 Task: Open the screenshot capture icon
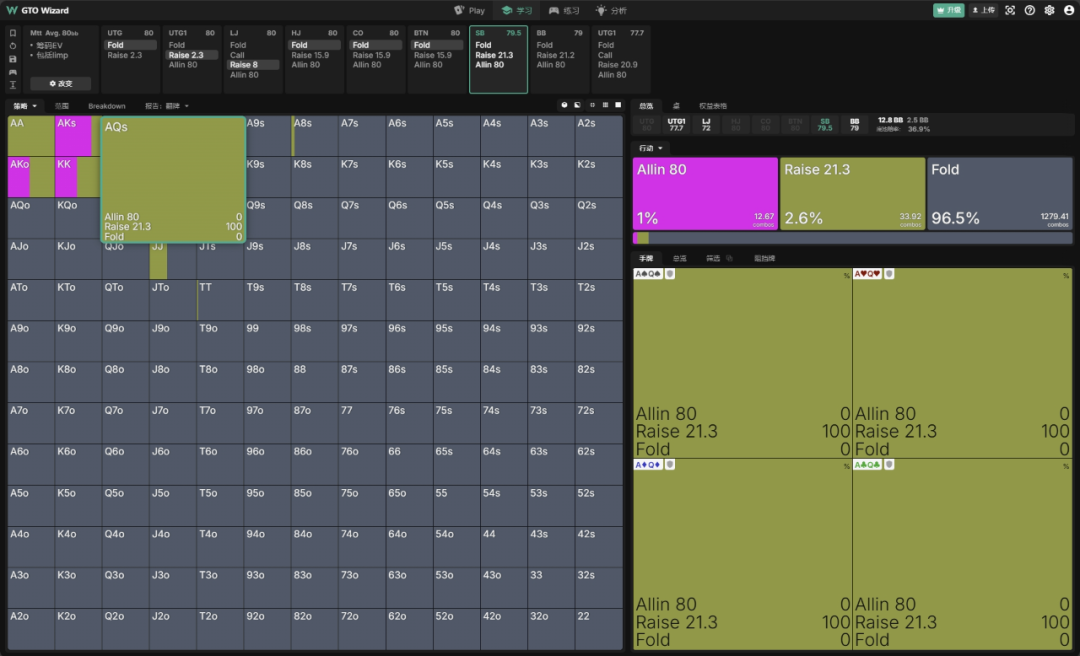tap(1010, 10)
